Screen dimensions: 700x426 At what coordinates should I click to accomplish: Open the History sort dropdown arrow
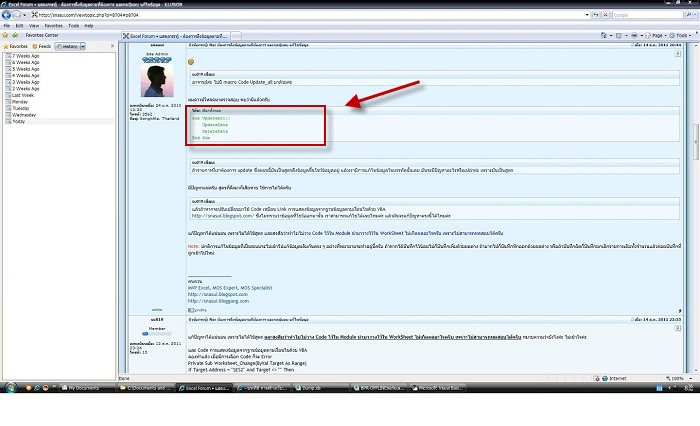(83, 46)
